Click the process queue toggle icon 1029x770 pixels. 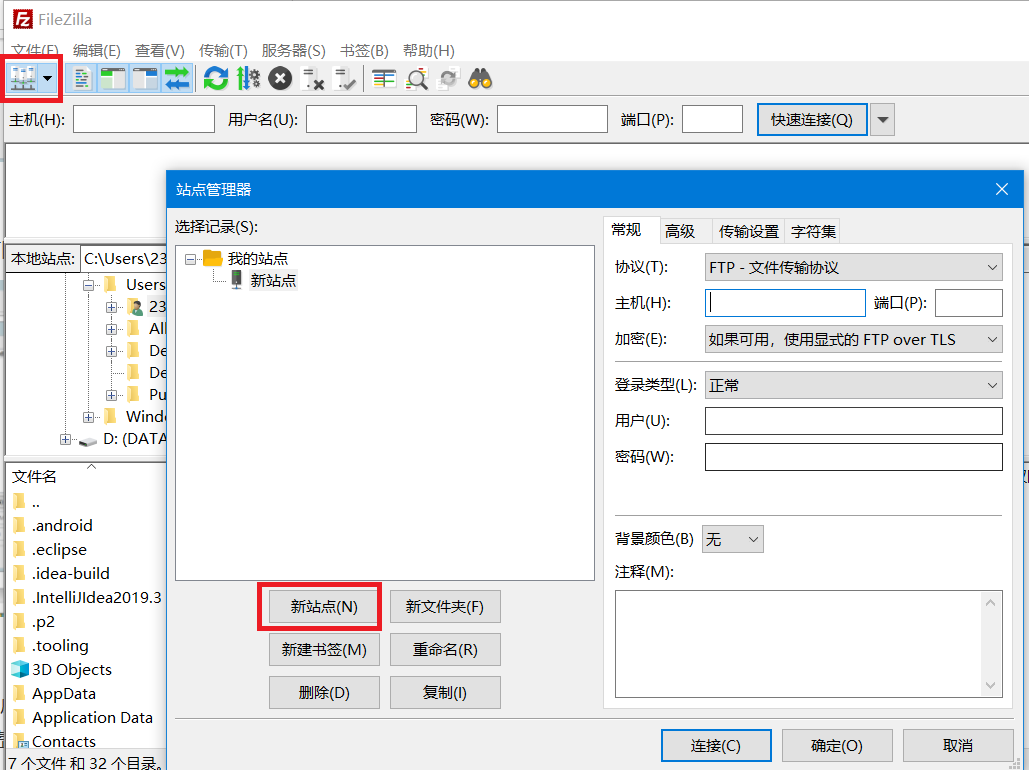click(x=248, y=79)
